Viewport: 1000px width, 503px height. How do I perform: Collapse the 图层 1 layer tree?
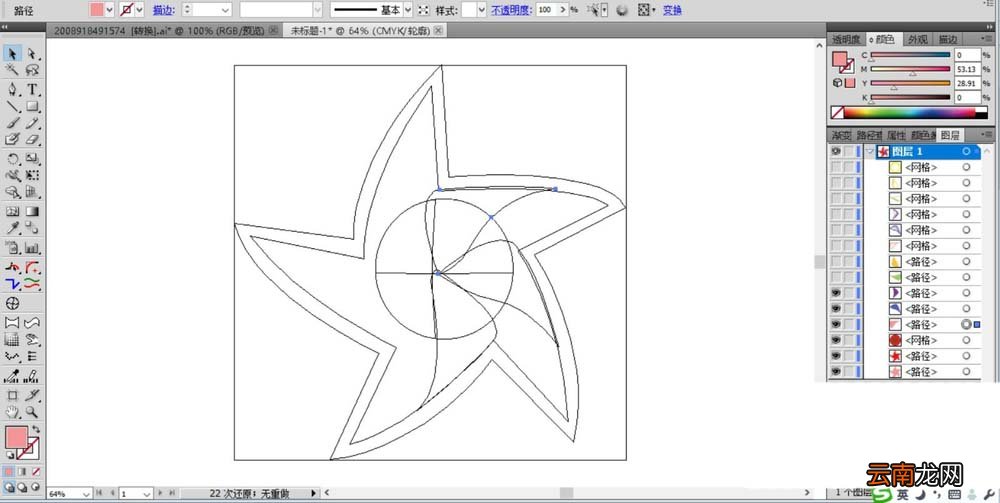[x=871, y=152]
